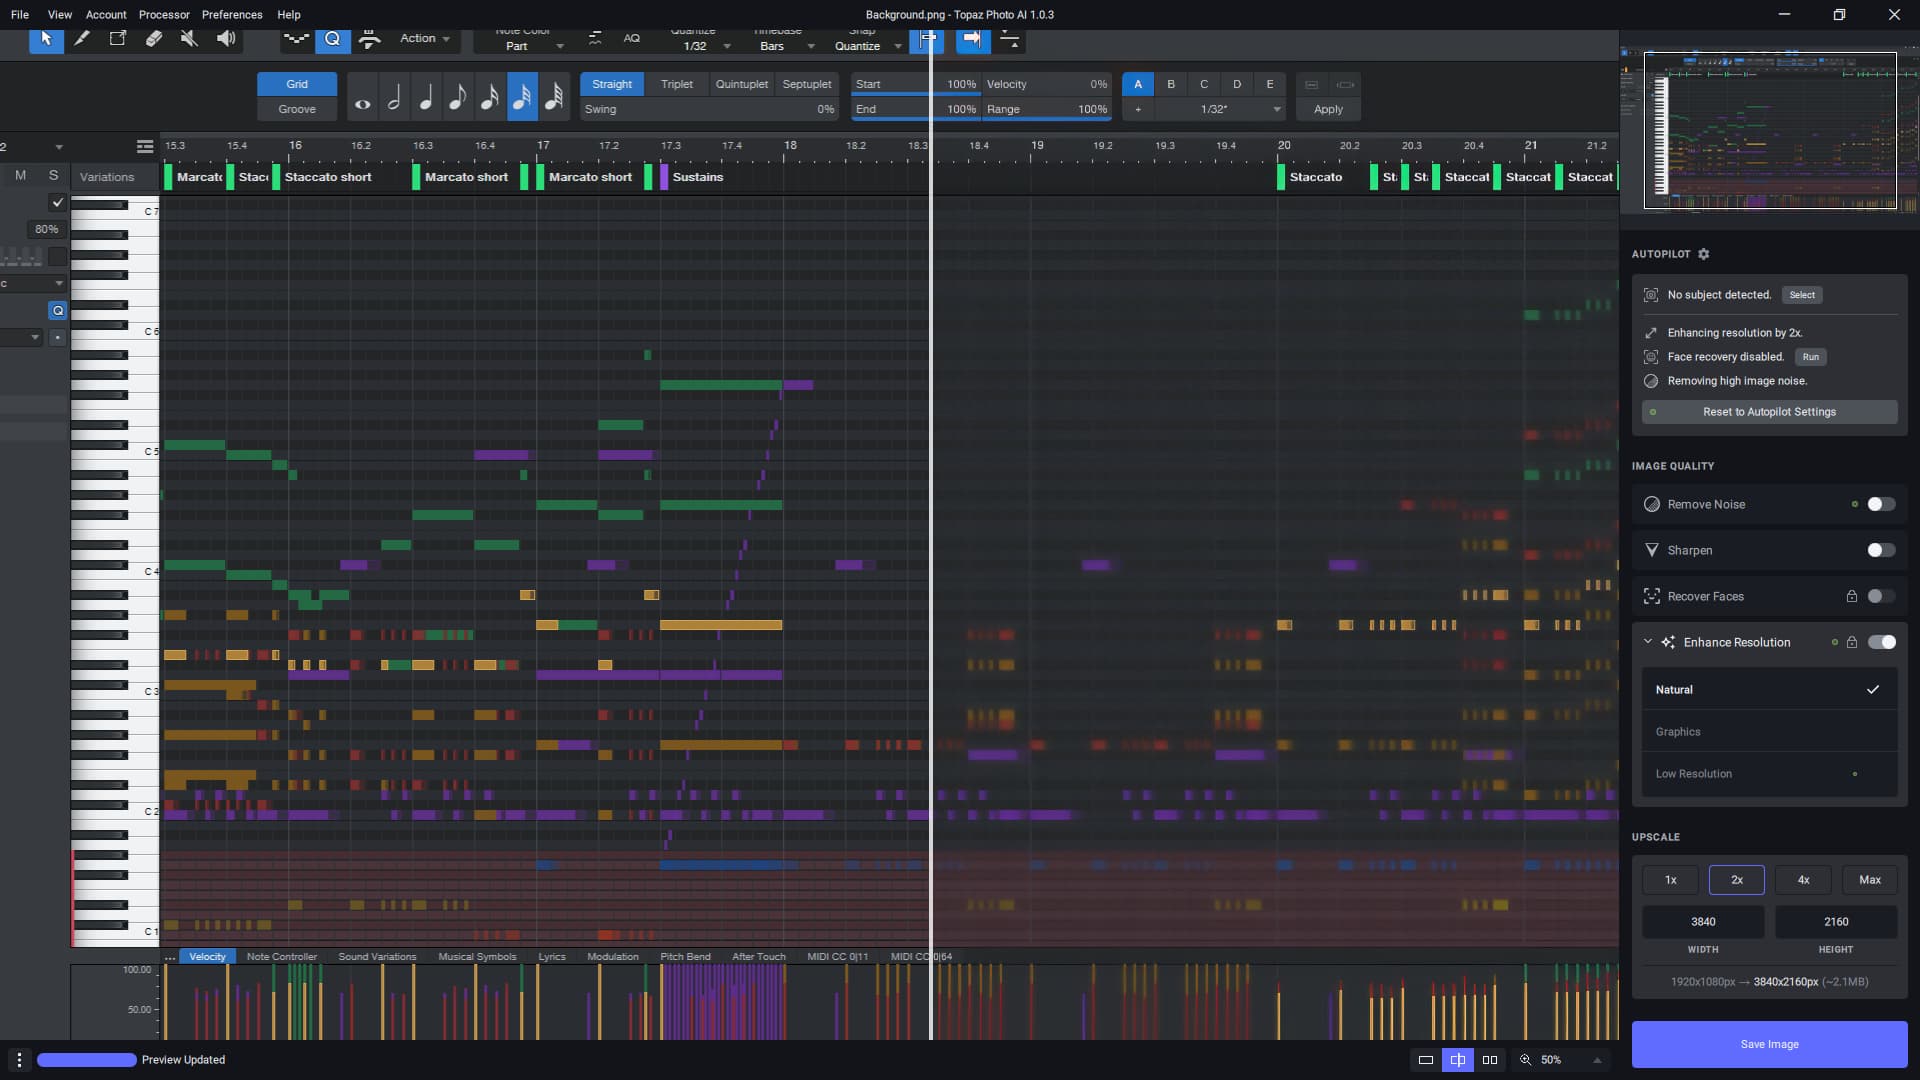1920x1080 pixels.
Task: Switch to single image view mode
Action: tap(1426, 1060)
